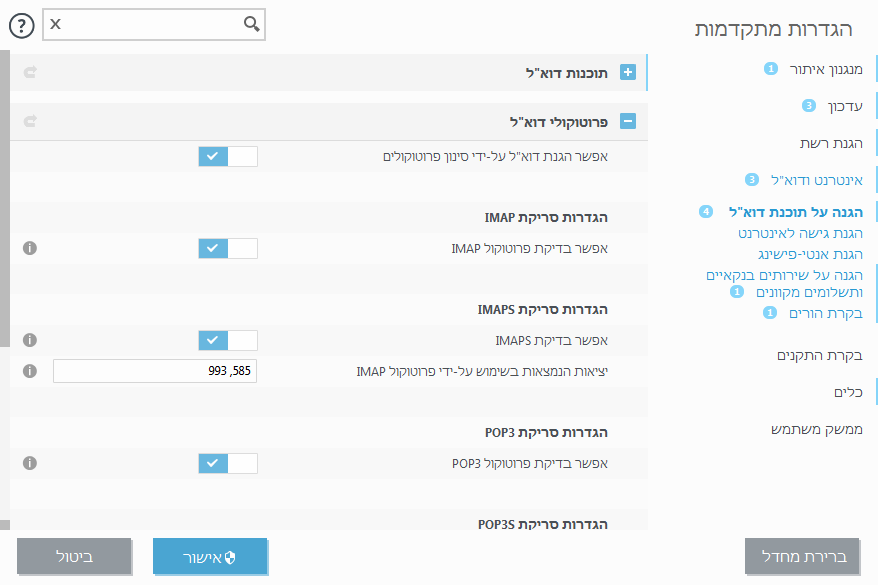
Task: Collapse the פרוטוקולי דוא"ל section
Action: click(628, 118)
